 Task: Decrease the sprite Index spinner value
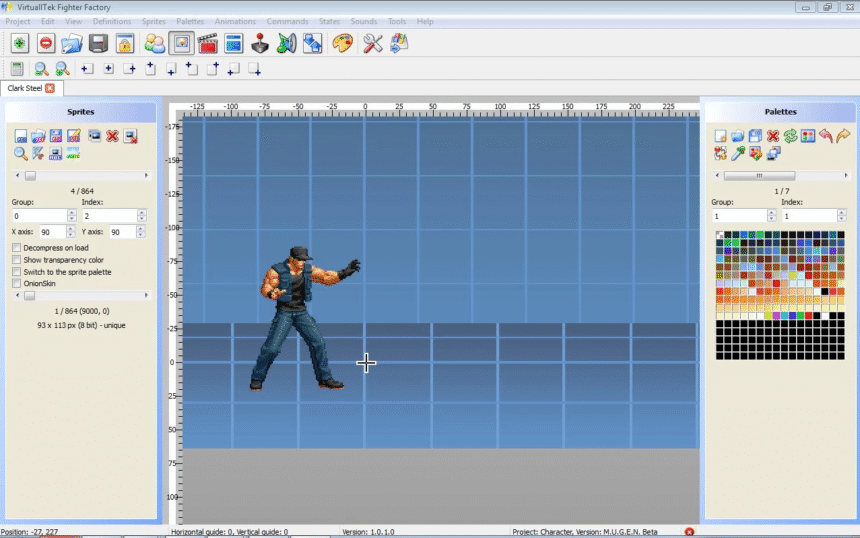tap(142, 219)
